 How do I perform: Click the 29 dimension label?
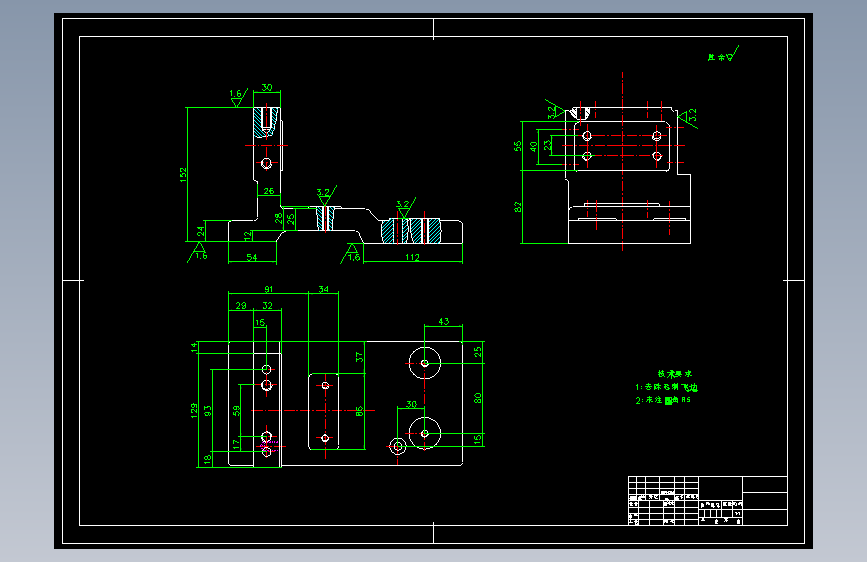click(241, 305)
